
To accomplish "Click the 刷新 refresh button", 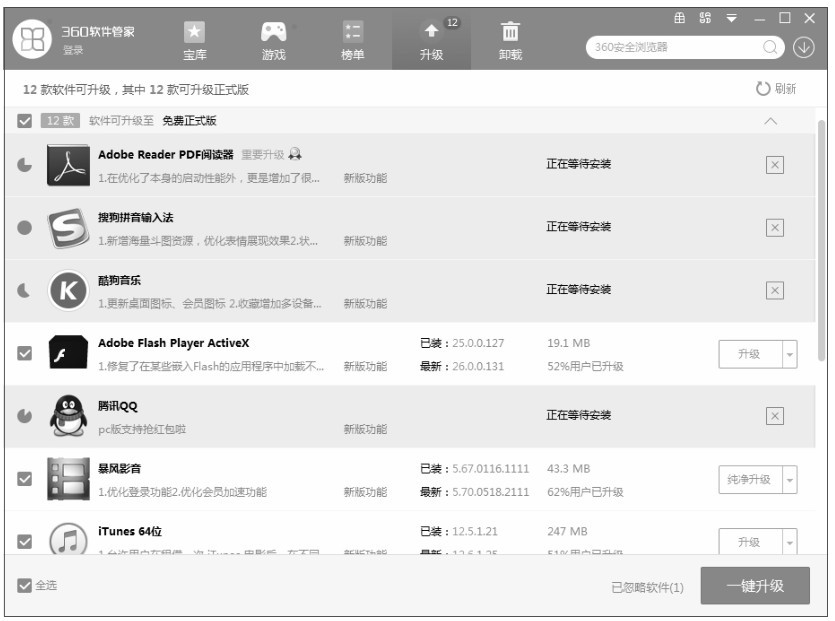I will pos(776,88).
